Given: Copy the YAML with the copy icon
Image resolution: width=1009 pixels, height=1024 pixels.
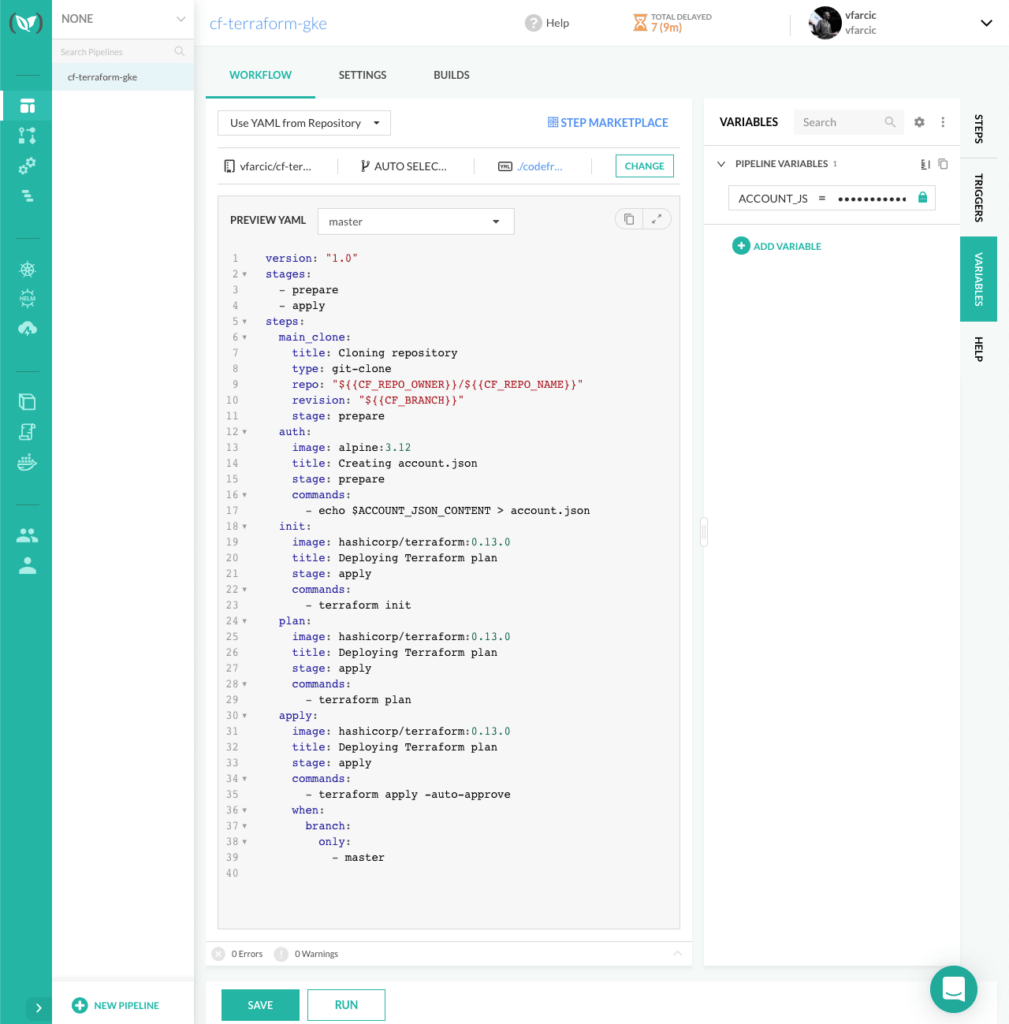Looking at the screenshot, I should [x=628, y=219].
